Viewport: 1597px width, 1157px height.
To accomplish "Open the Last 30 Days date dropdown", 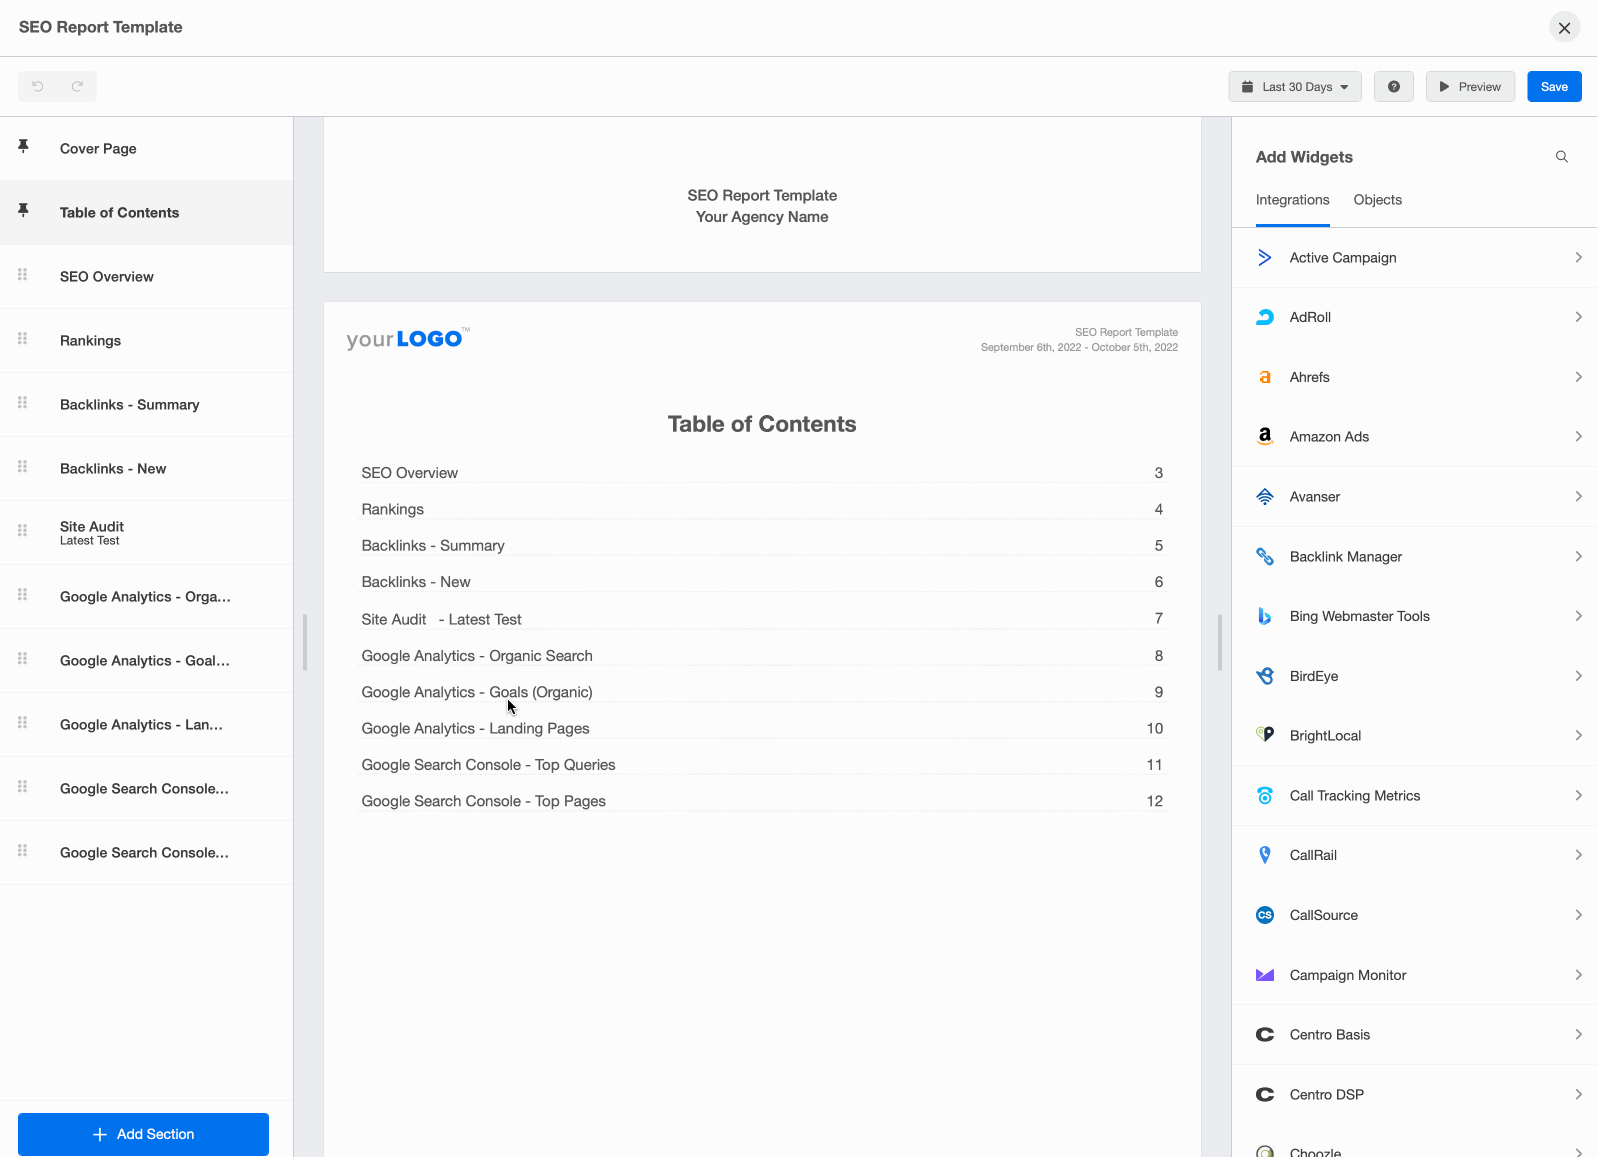I will pos(1295,87).
